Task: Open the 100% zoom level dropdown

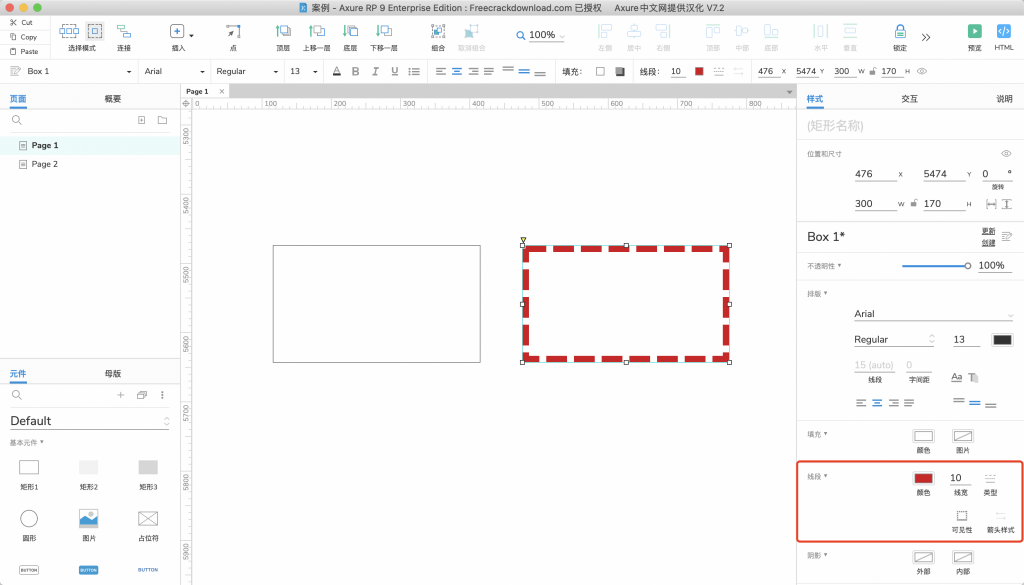Action: click(541, 35)
